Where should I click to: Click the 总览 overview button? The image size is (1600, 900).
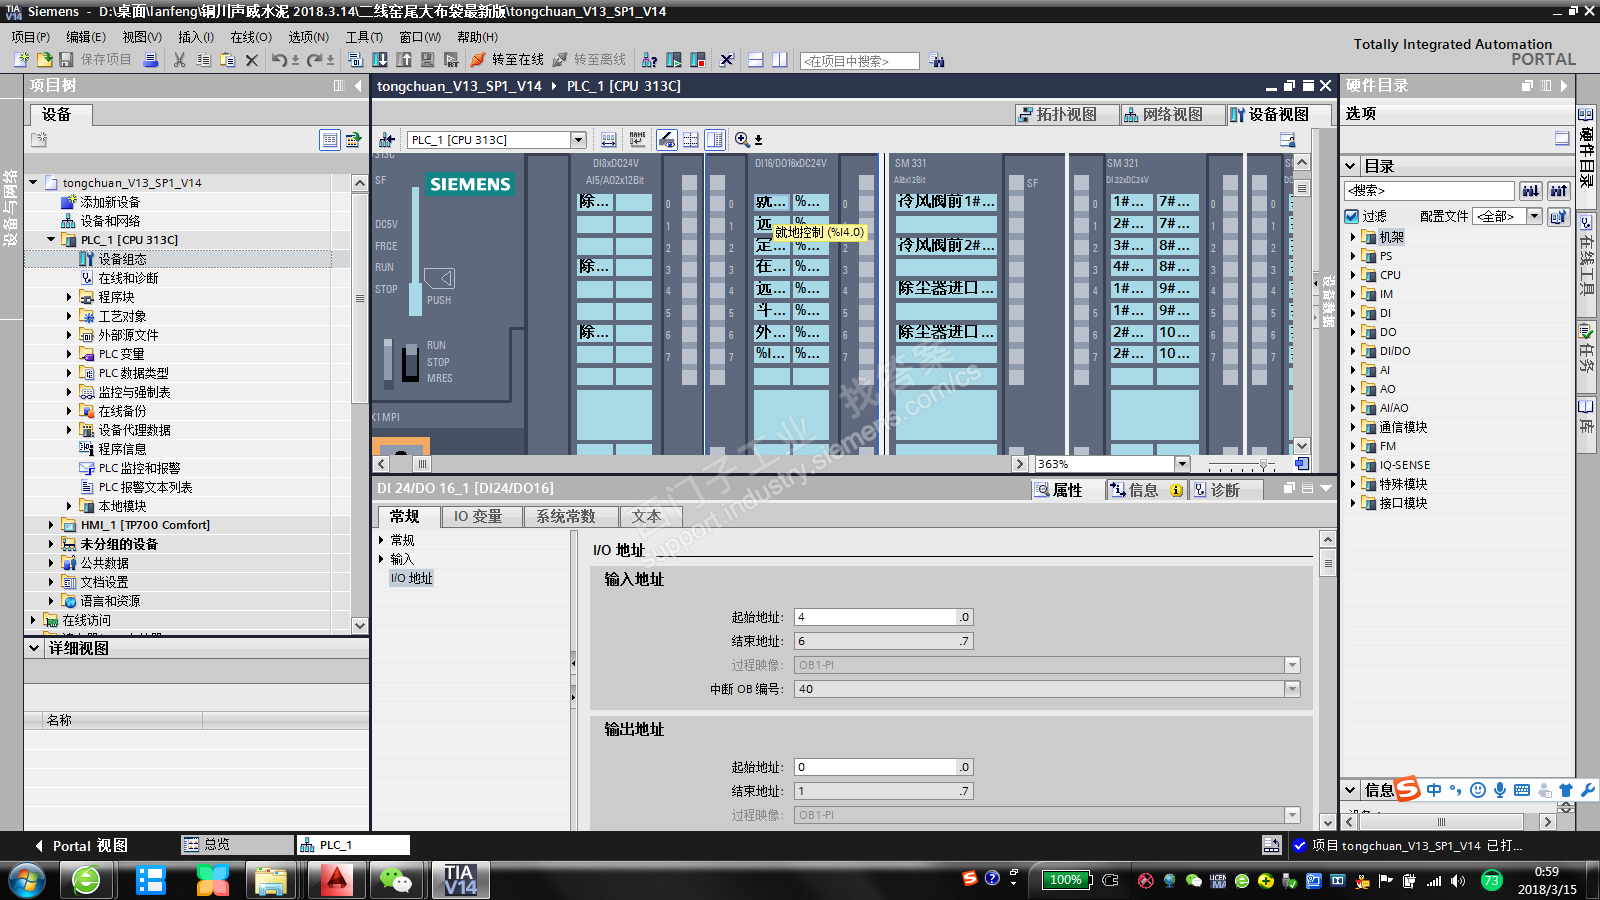pyautogui.click(x=237, y=845)
